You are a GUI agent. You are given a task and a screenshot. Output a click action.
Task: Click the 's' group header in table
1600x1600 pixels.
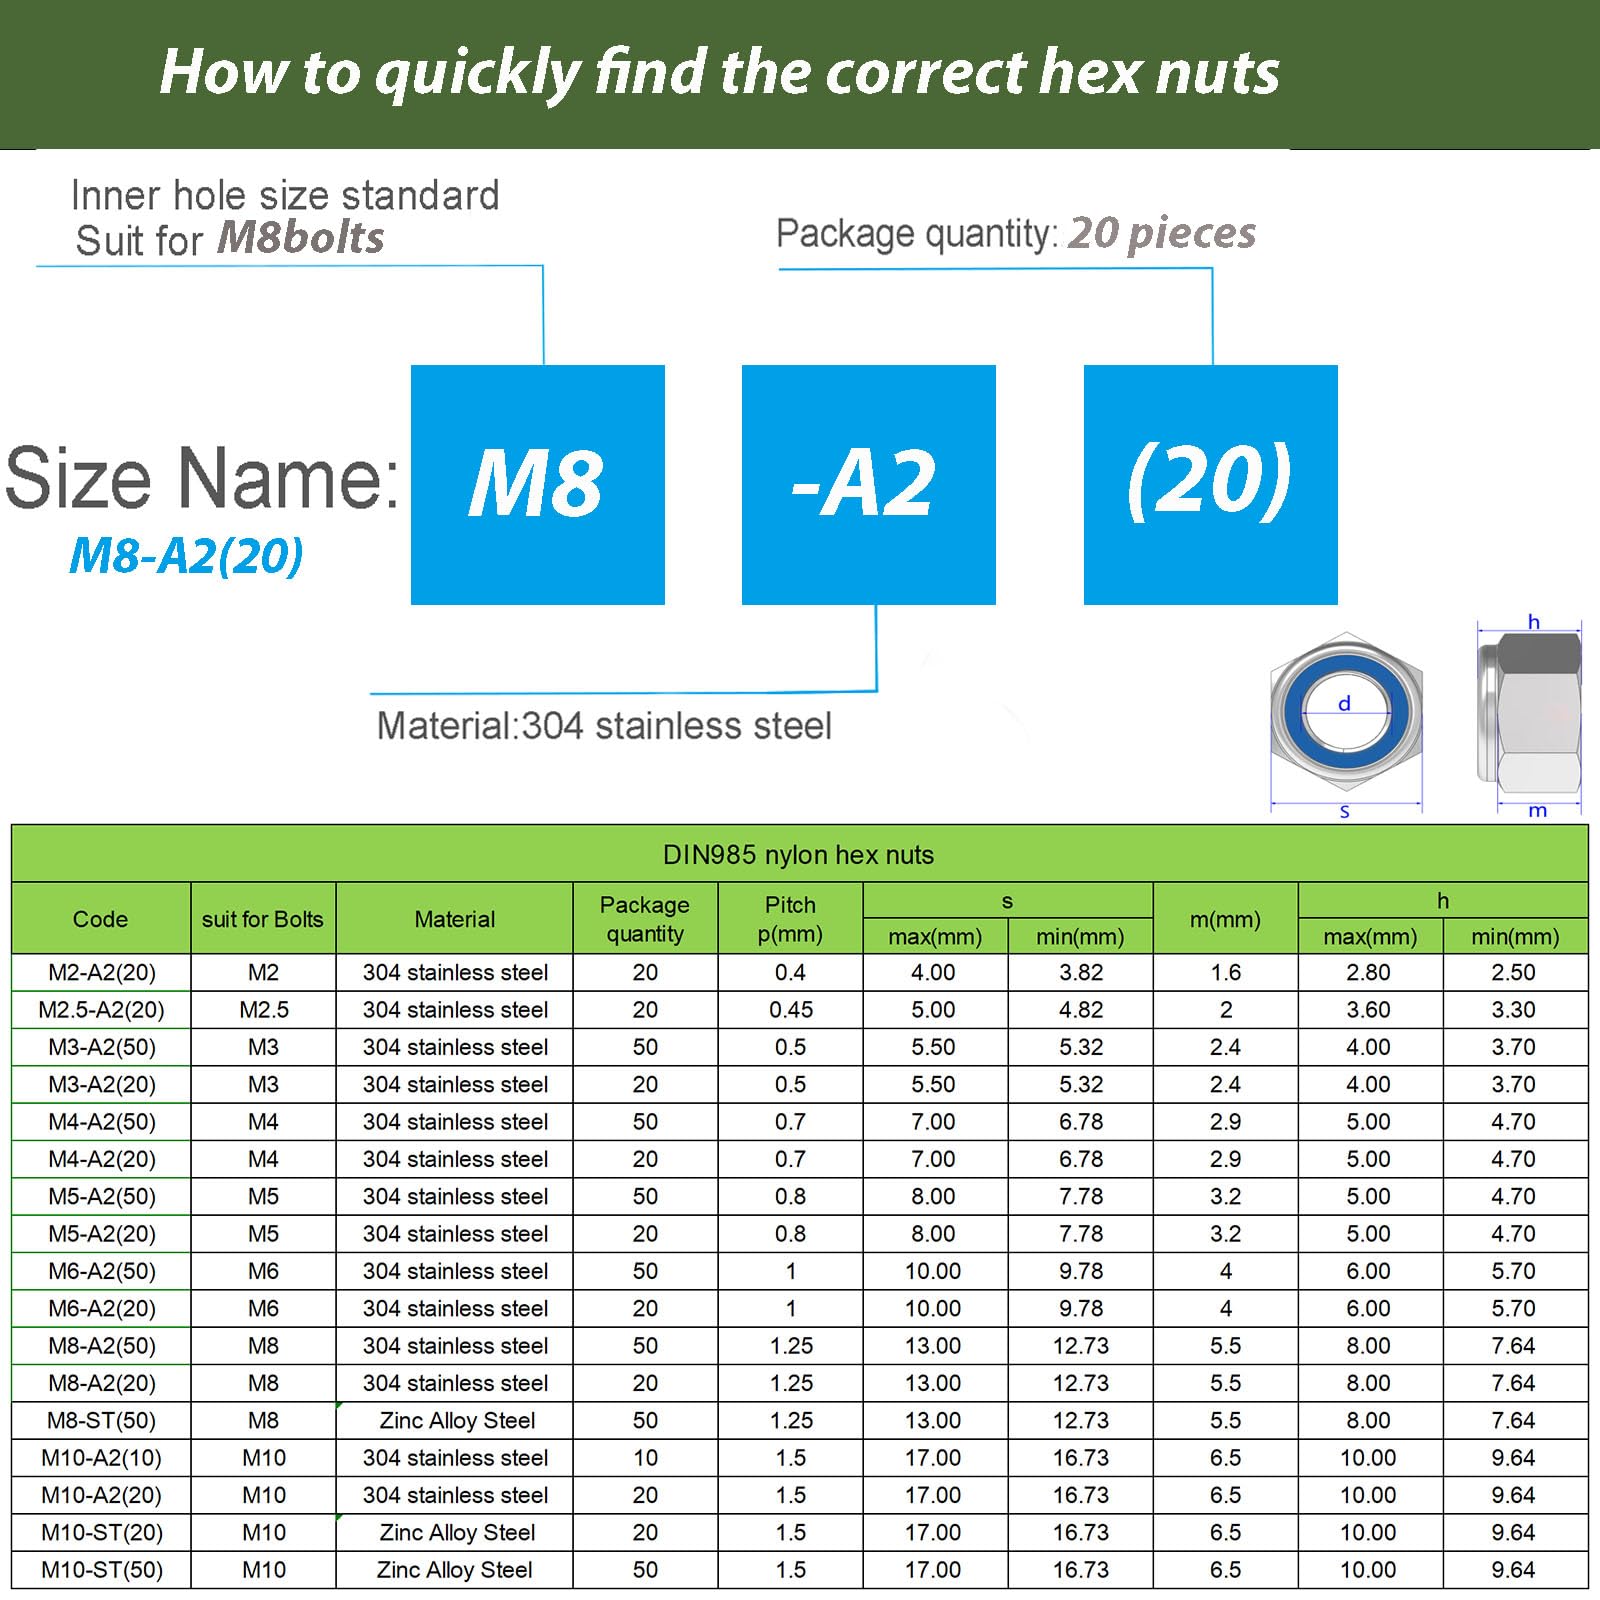point(1007,901)
